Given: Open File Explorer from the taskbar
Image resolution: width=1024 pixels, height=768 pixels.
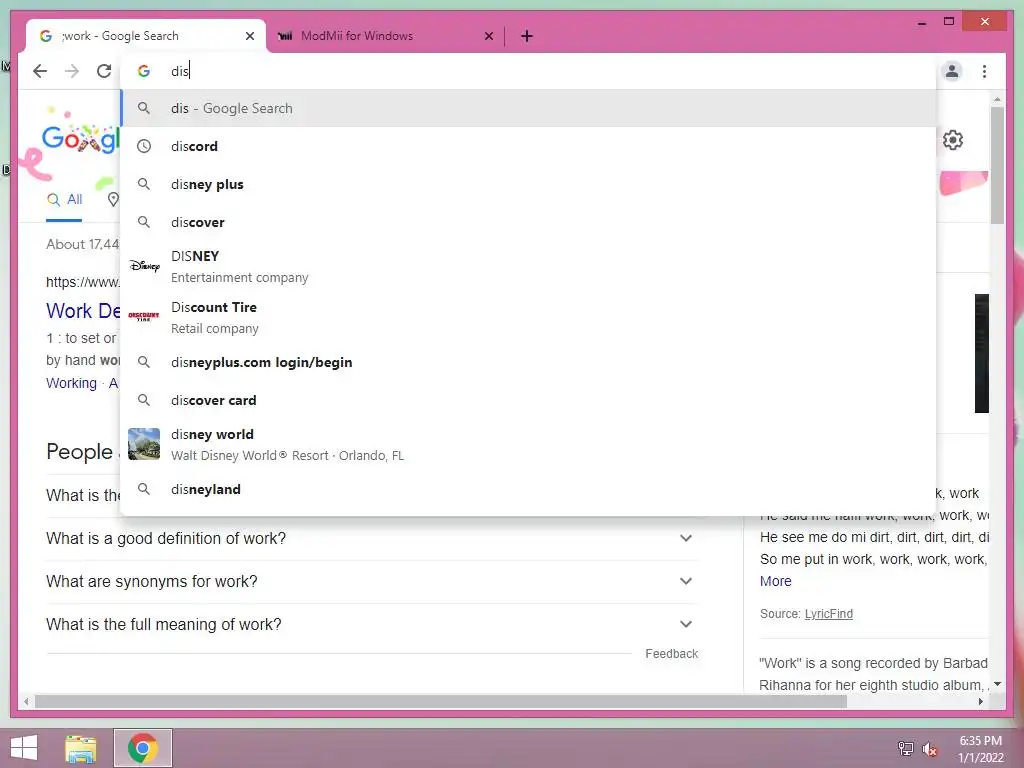Looking at the screenshot, I should [x=81, y=748].
